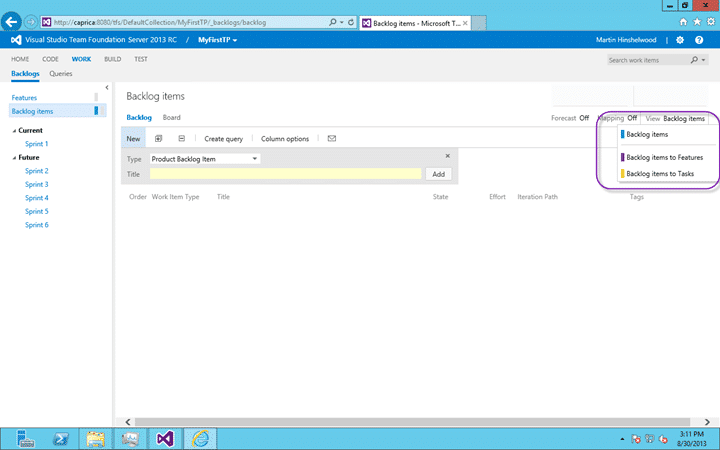Launch PowerShell from taskbar
This screenshot has width=720, height=450.
click(x=61, y=439)
